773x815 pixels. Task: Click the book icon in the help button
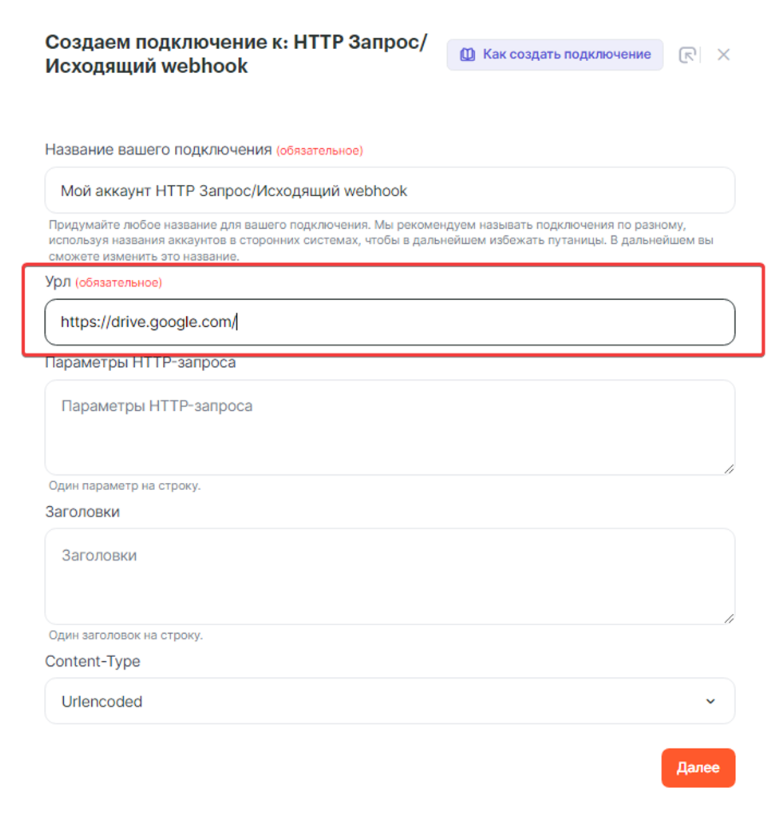(x=467, y=55)
